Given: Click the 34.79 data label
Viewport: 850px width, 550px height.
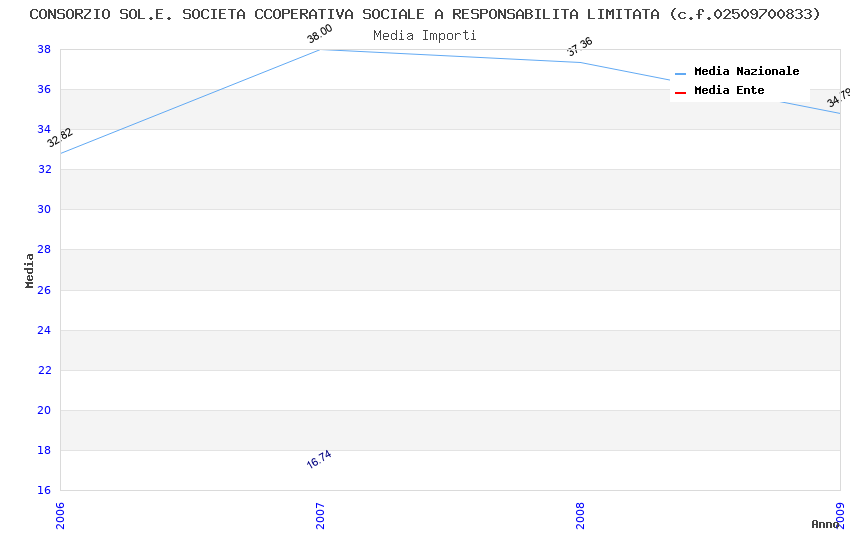Looking at the screenshot, I should (x=839, y=98).
